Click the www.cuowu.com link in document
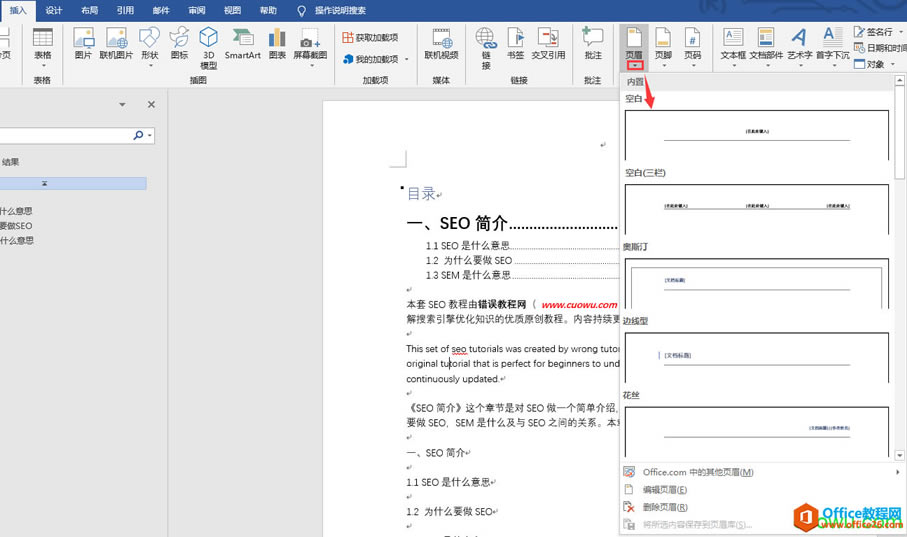 tap(579, 304)
